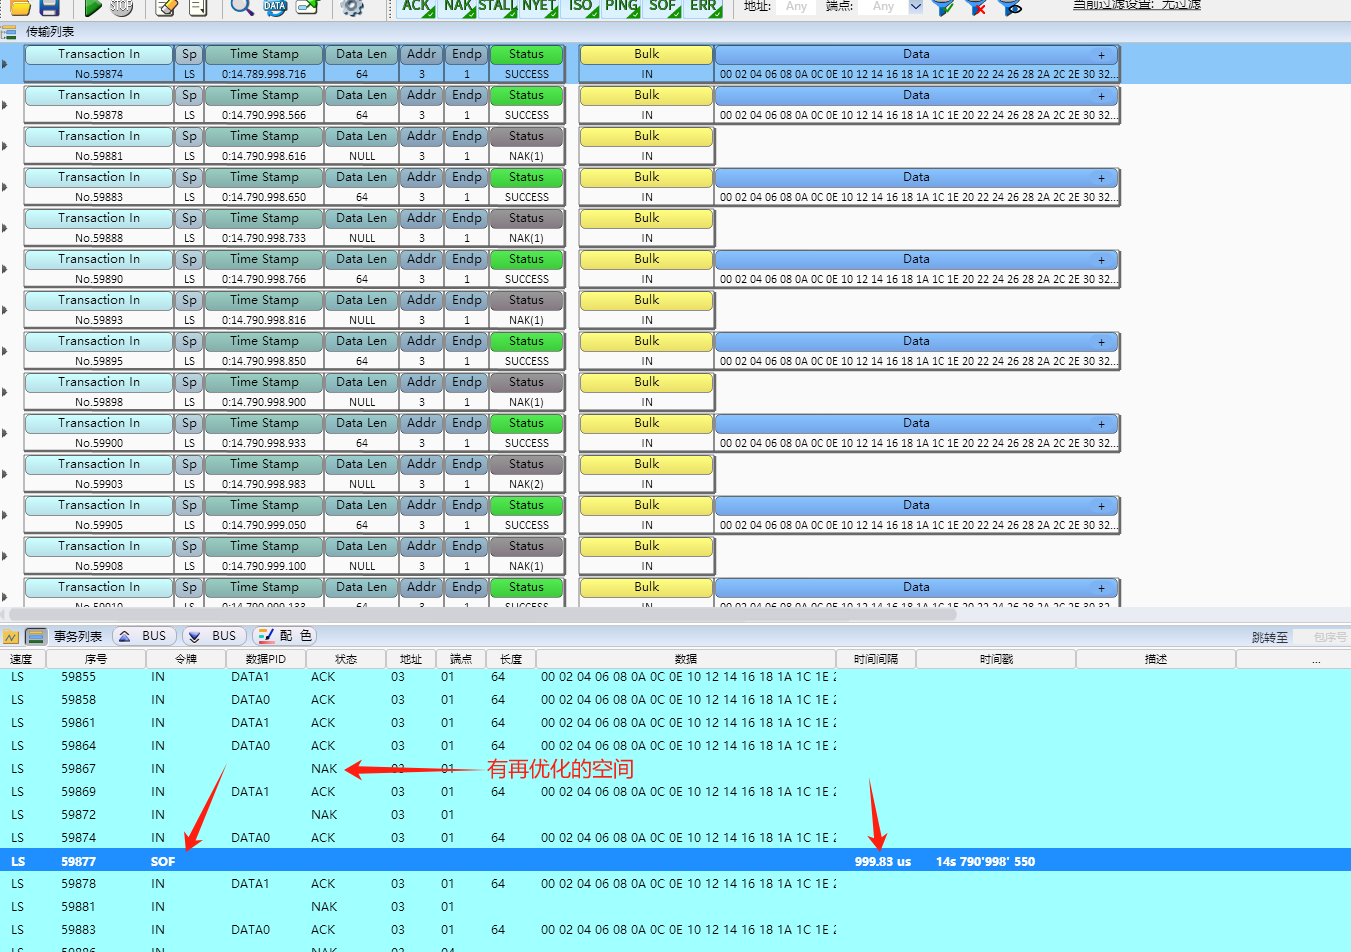Select packet row 59867 with NAK
The image size is (1351, 952).
[x=675, y=769]
